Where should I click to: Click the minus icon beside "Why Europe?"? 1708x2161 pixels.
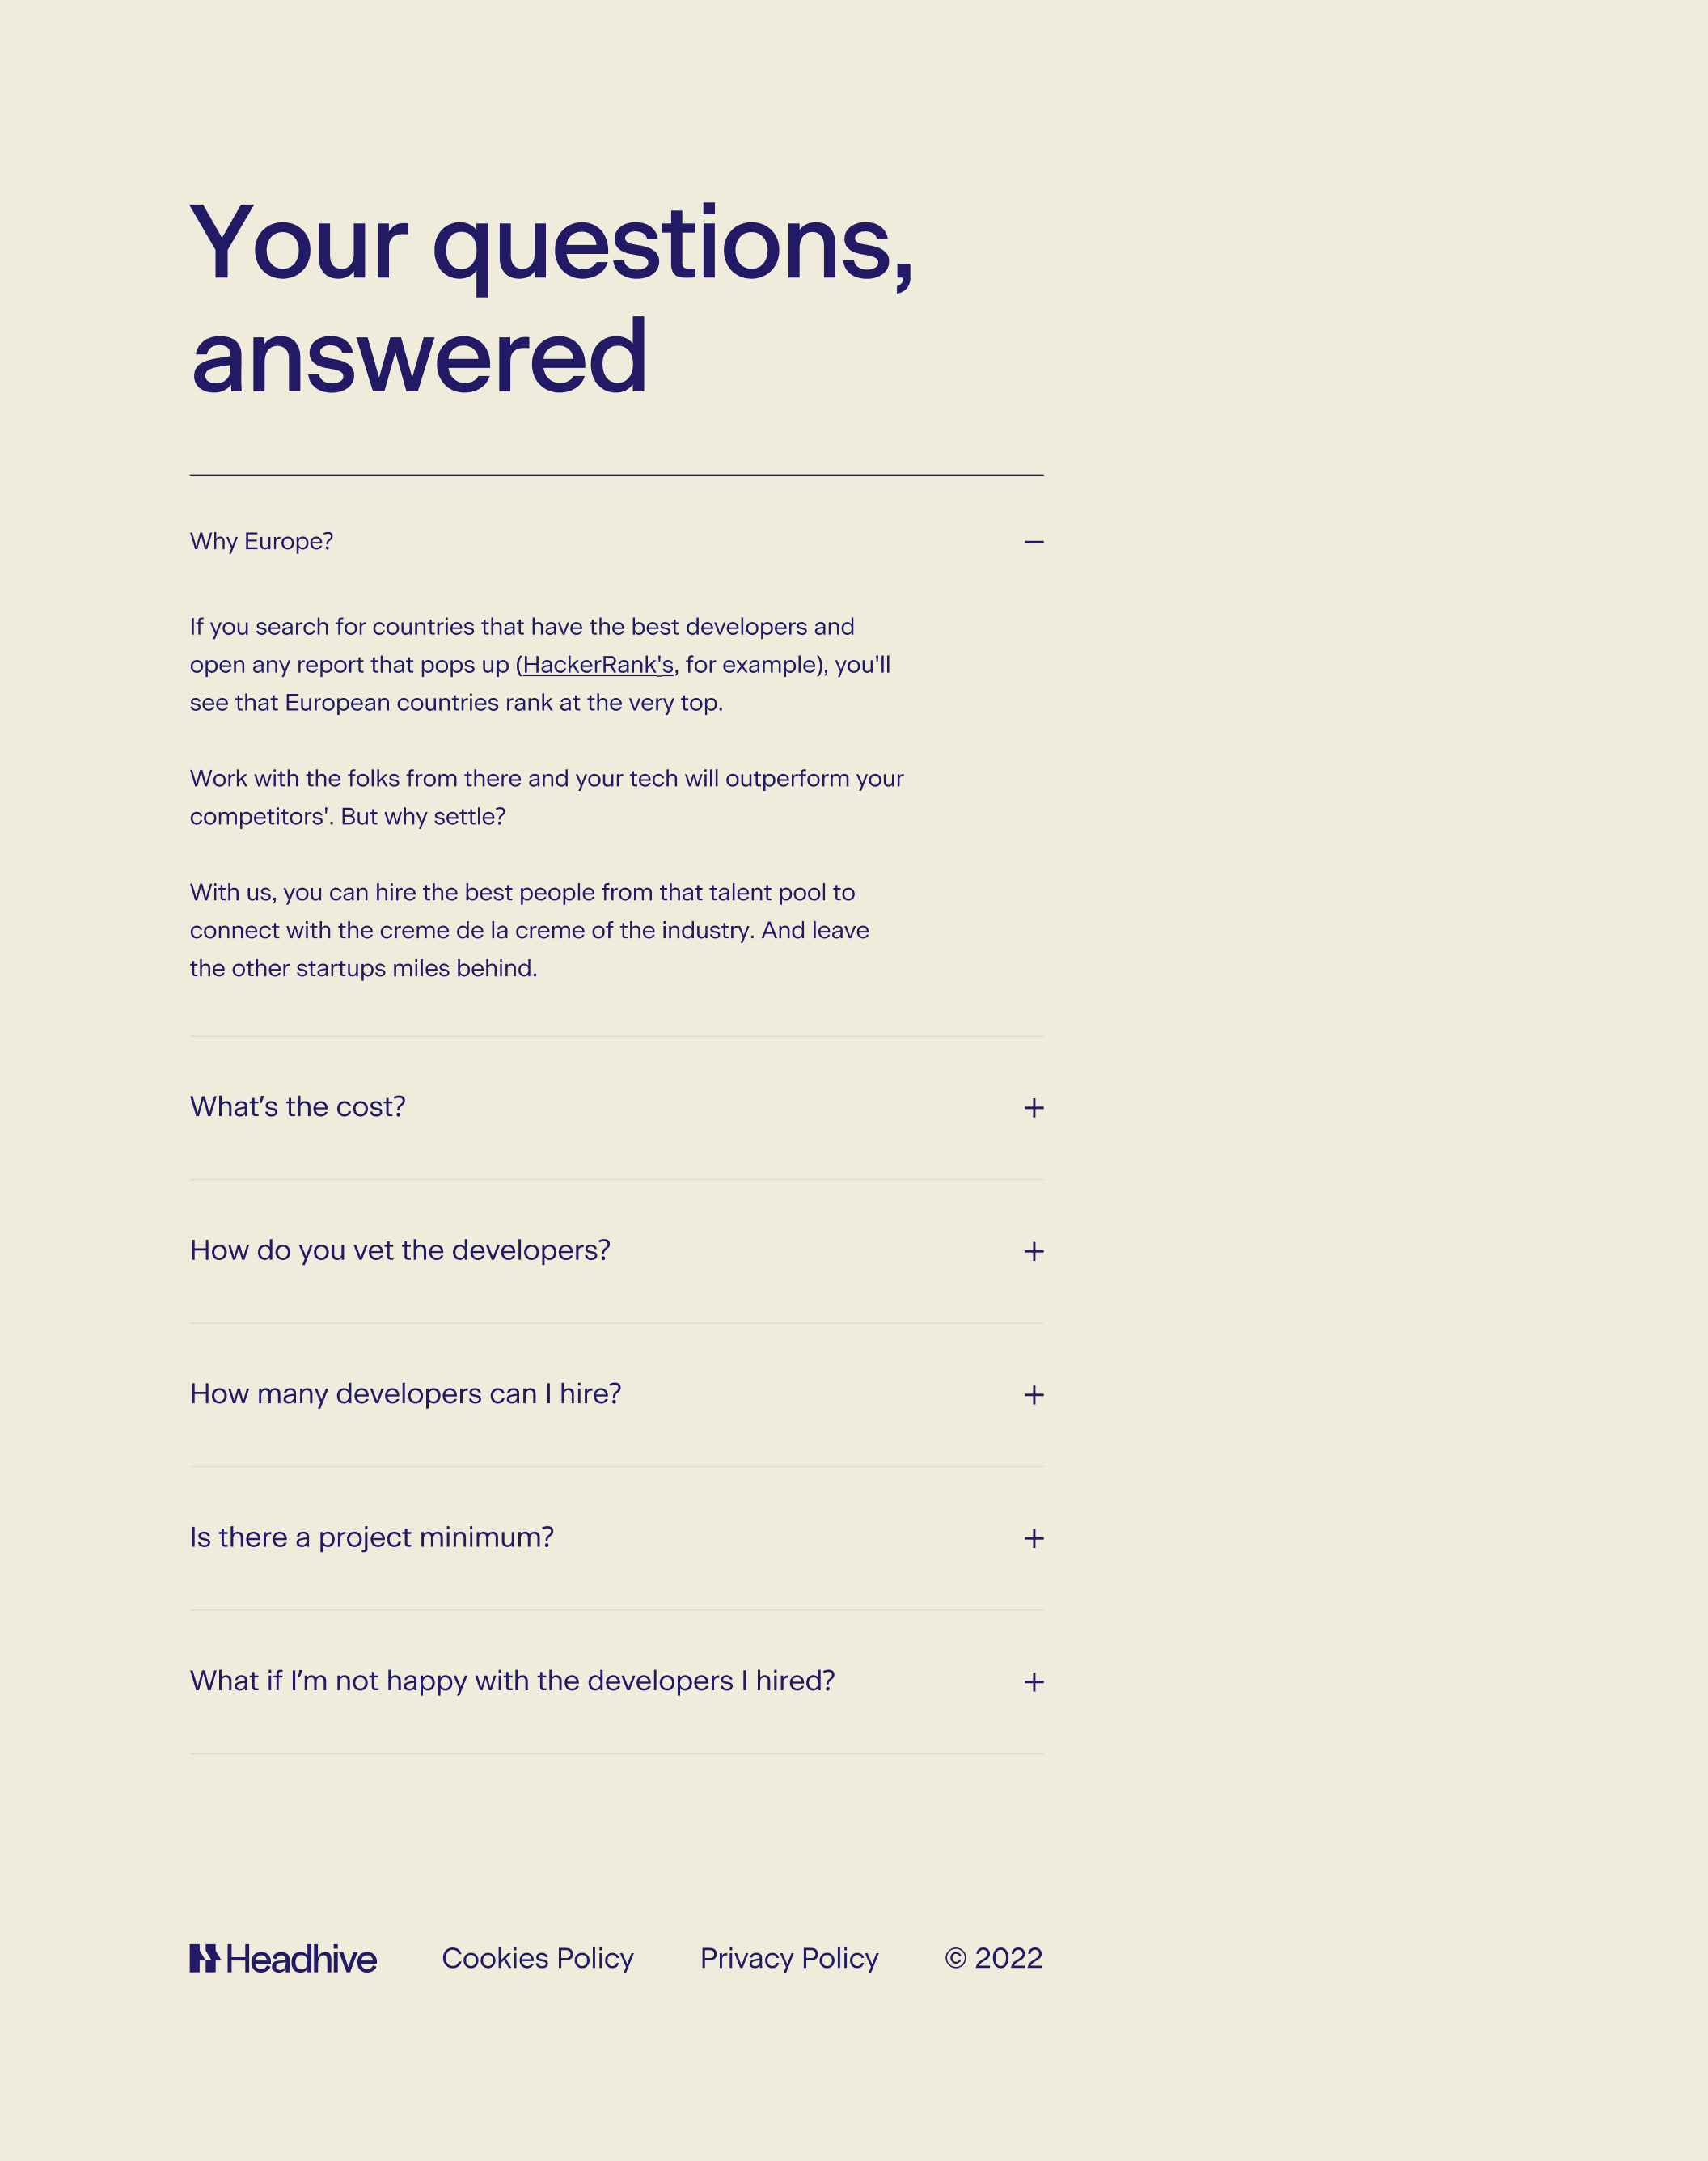[1035, 541]
